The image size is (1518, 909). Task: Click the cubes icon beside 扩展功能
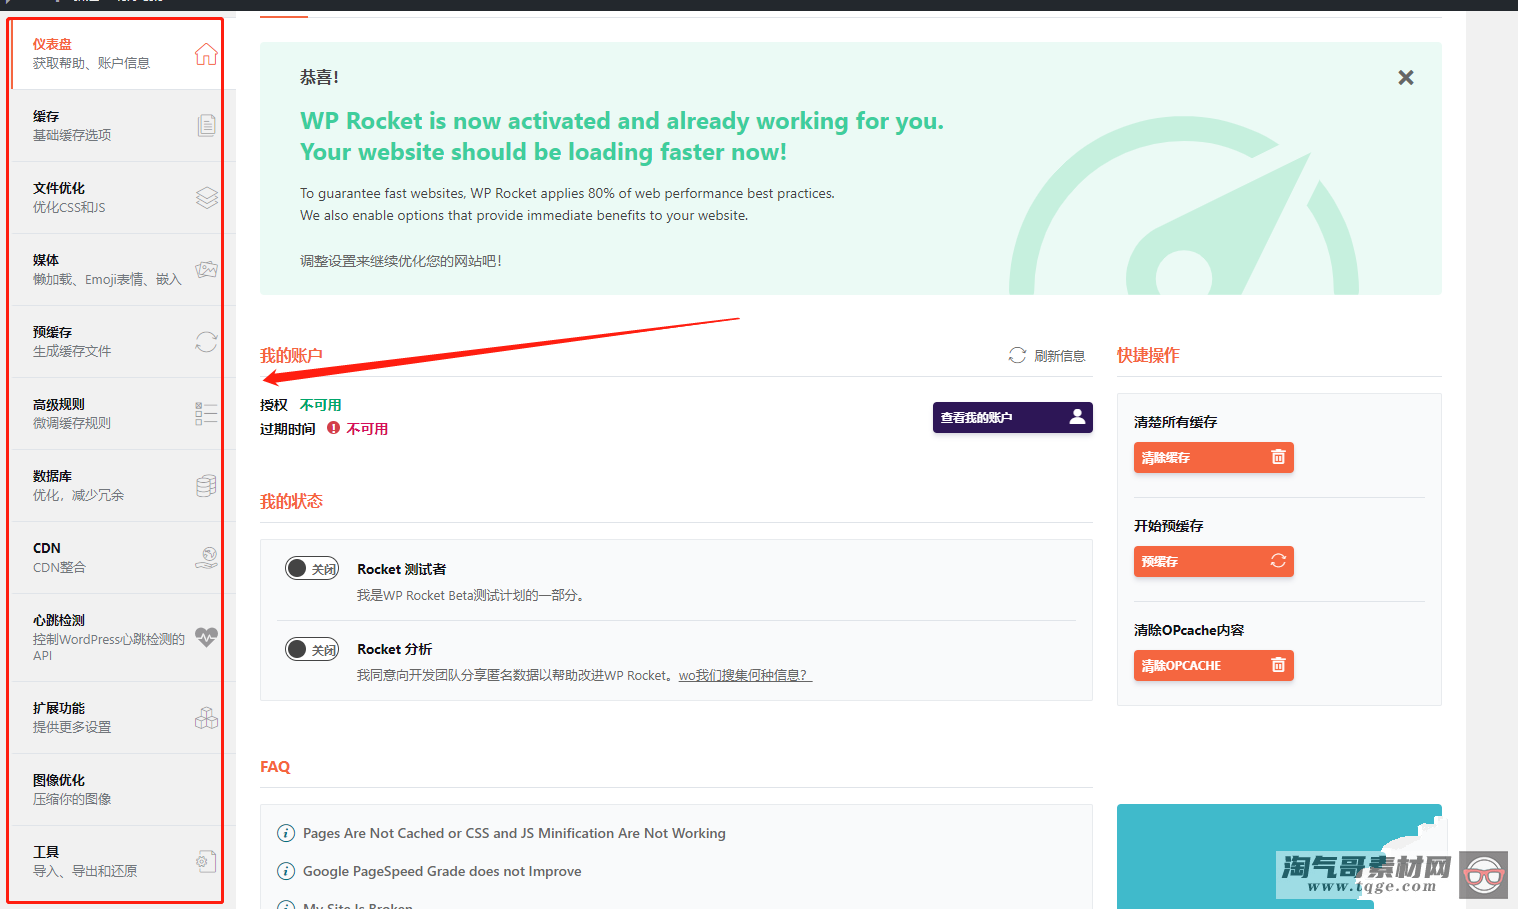point(206,718)
